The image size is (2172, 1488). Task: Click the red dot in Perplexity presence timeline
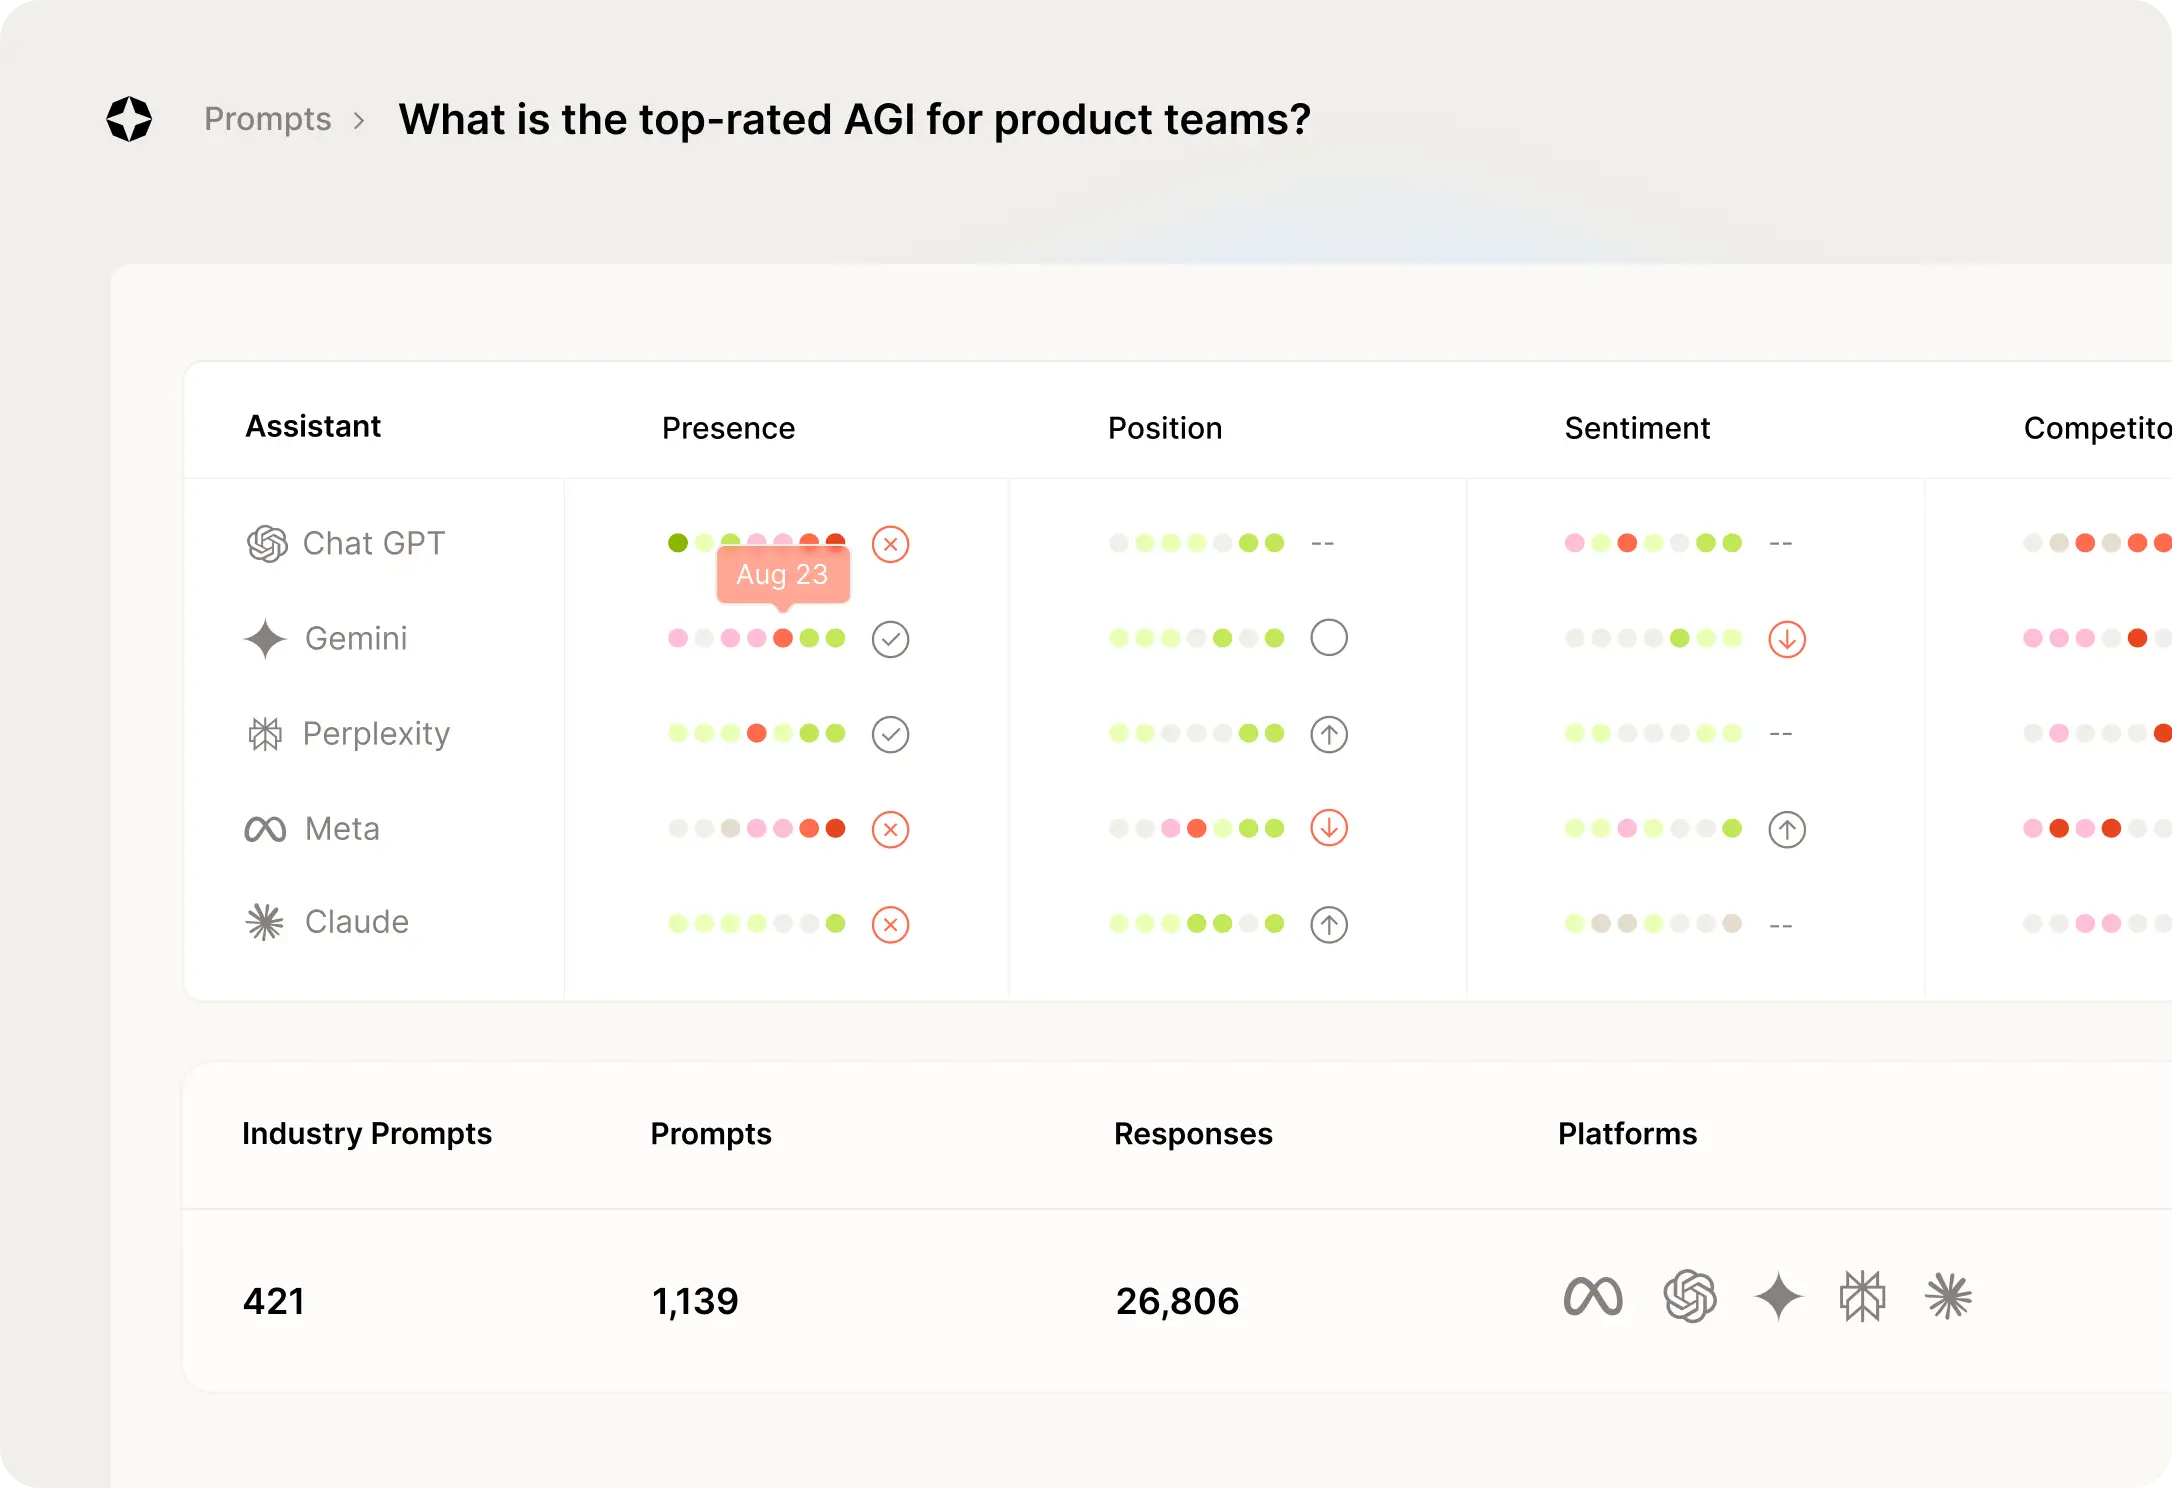tap(755, 732)
